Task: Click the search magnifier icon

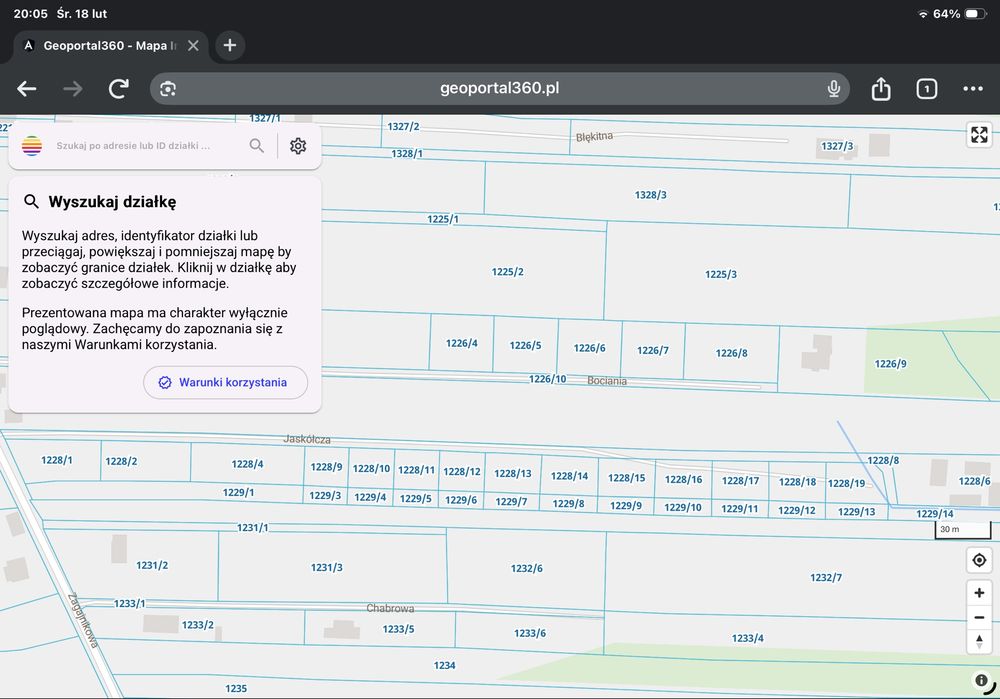Action: [256, 146]
